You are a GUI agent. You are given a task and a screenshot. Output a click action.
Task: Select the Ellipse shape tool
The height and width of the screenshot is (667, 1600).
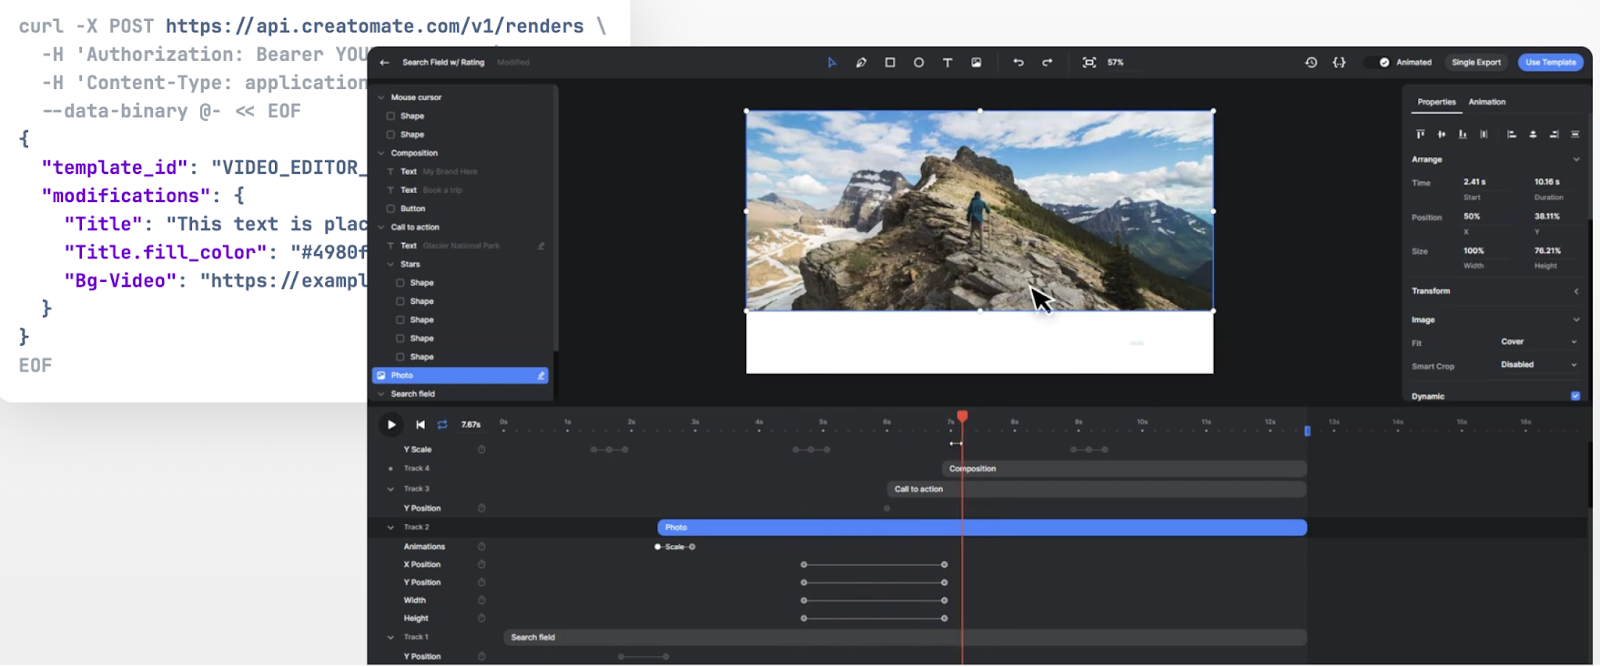tap(919, 62)
